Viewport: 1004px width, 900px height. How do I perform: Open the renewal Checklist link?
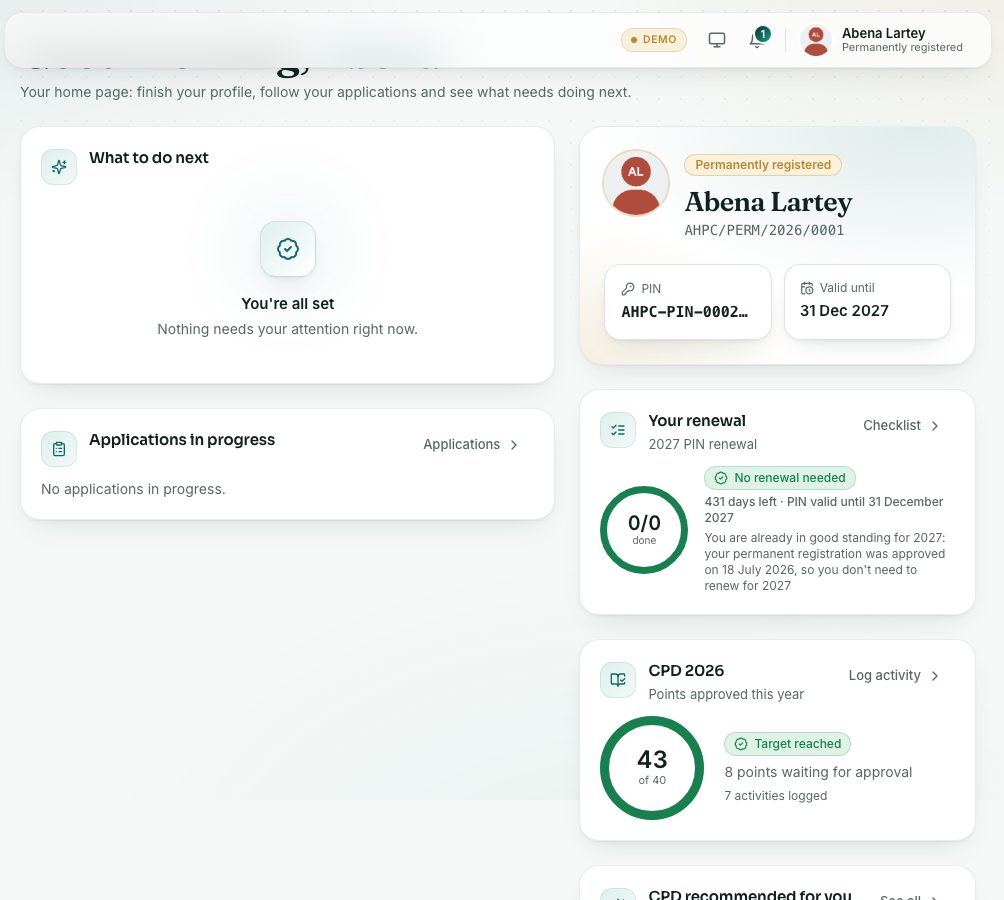click(x=900, y=426)
